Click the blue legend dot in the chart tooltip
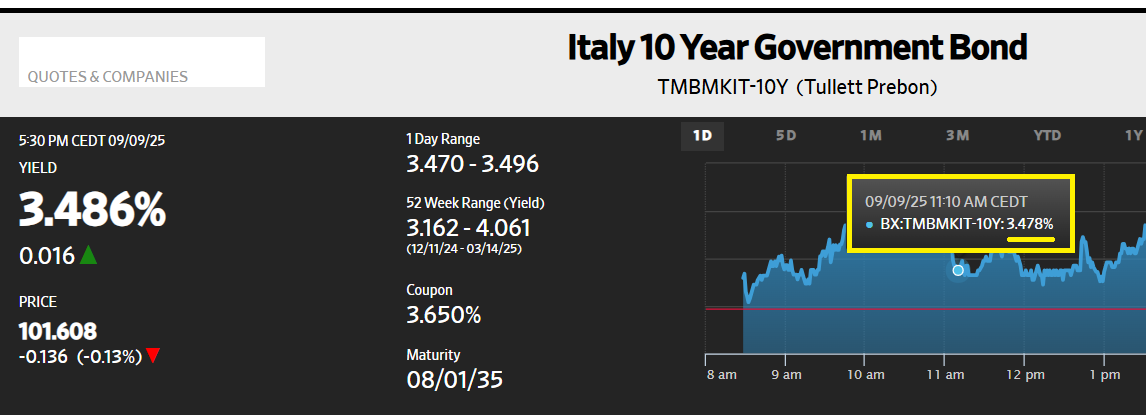The image size is (1146, 415). click(x=869, y=225)
